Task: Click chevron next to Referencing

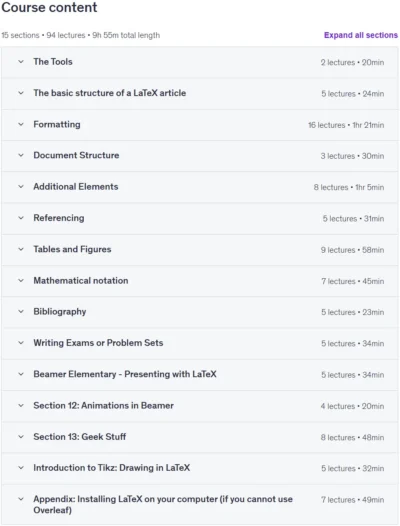Action: [x=21, y=218]
